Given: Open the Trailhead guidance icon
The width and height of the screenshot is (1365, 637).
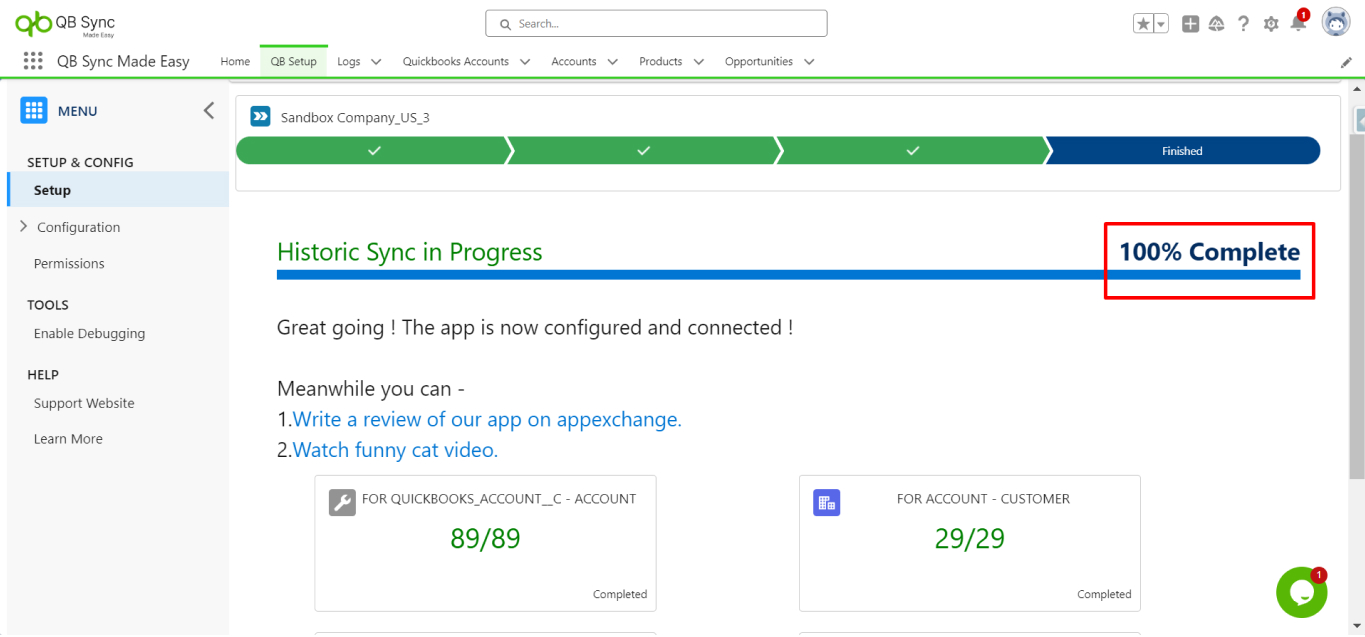Looking at the screenshot, I should (x=1217, y=24).
